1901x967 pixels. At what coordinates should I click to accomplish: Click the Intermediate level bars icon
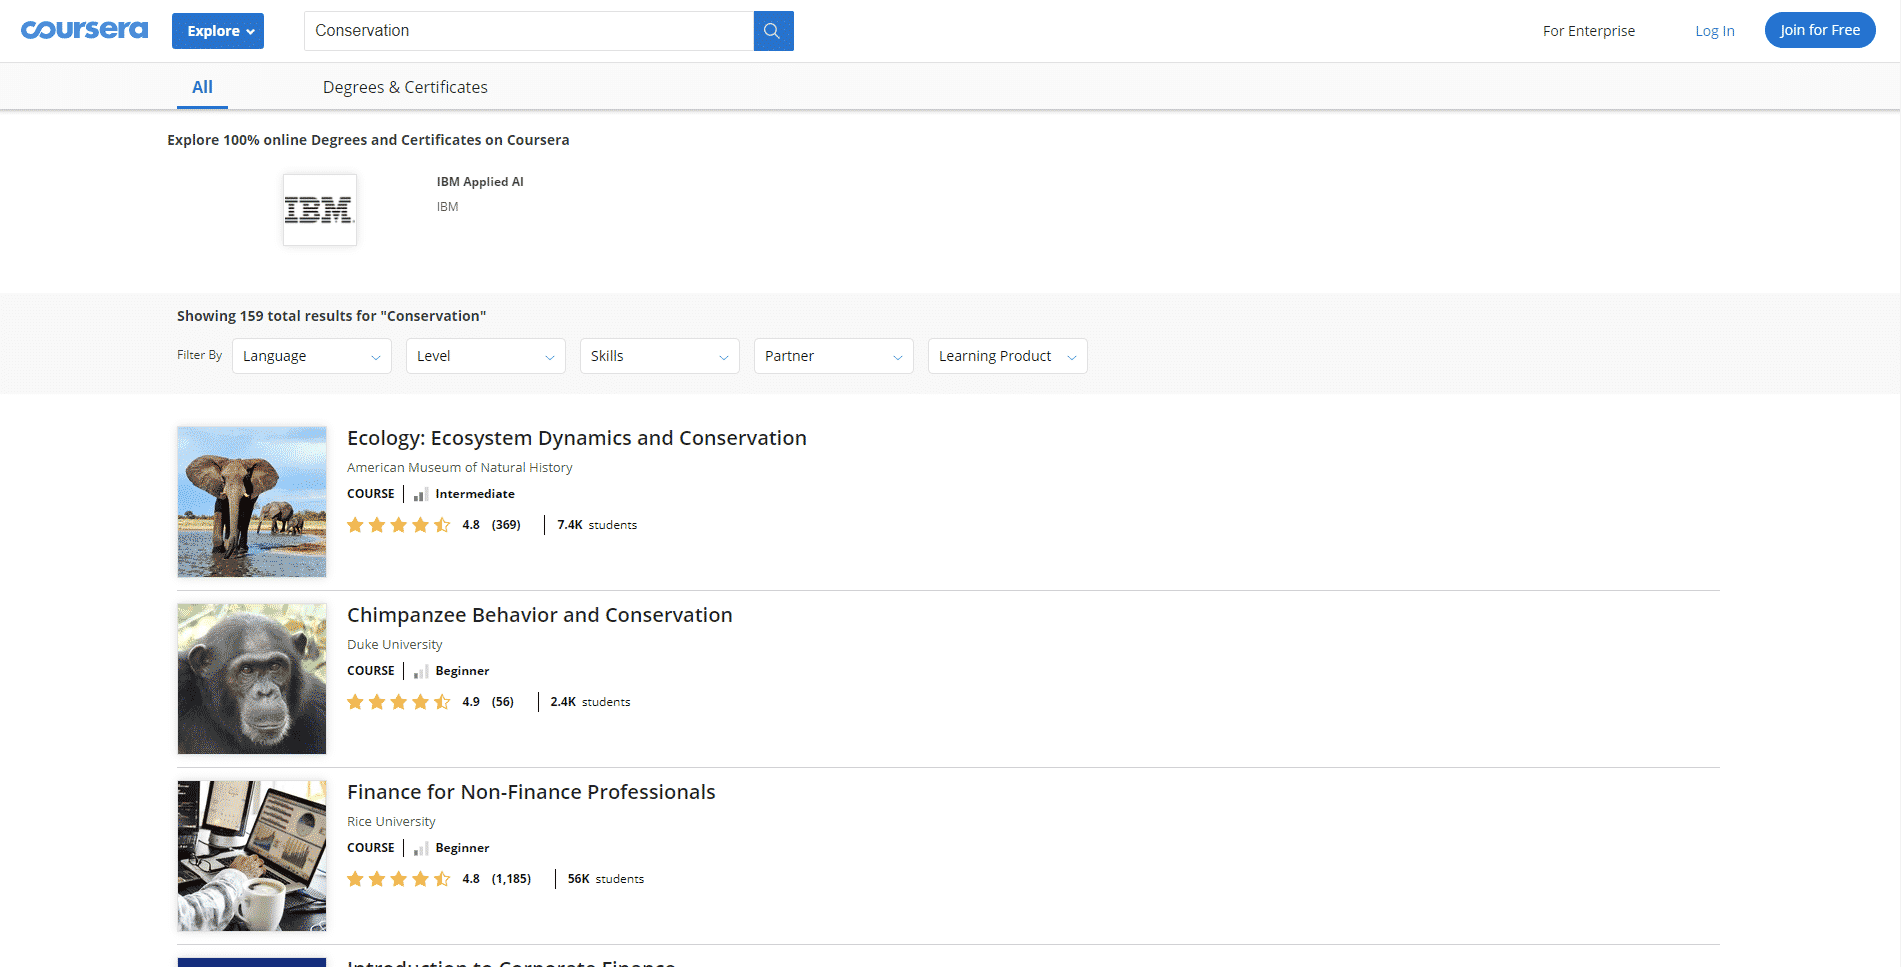tap(421, 494)
